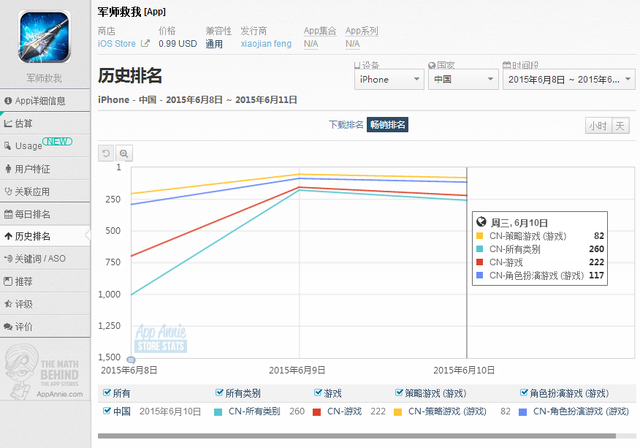The image size is (640, 448).
Task: Toggle the 策略游戏 (游戏) checkbox
Action: [x=399, y=394]
